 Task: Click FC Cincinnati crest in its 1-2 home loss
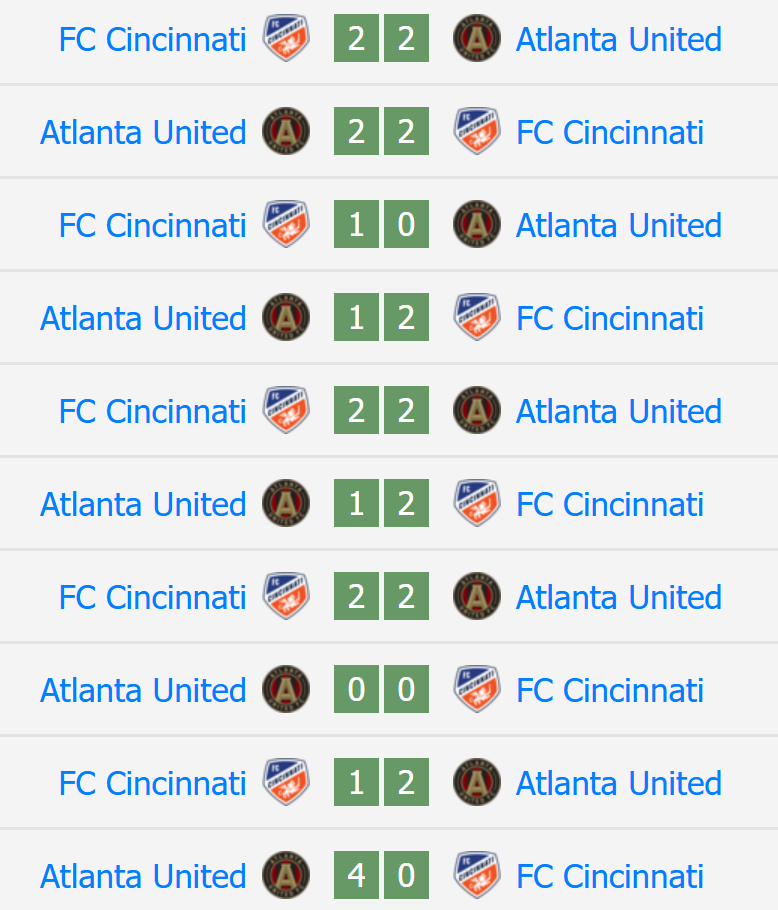pyautogui.click(x=285, y=783)
